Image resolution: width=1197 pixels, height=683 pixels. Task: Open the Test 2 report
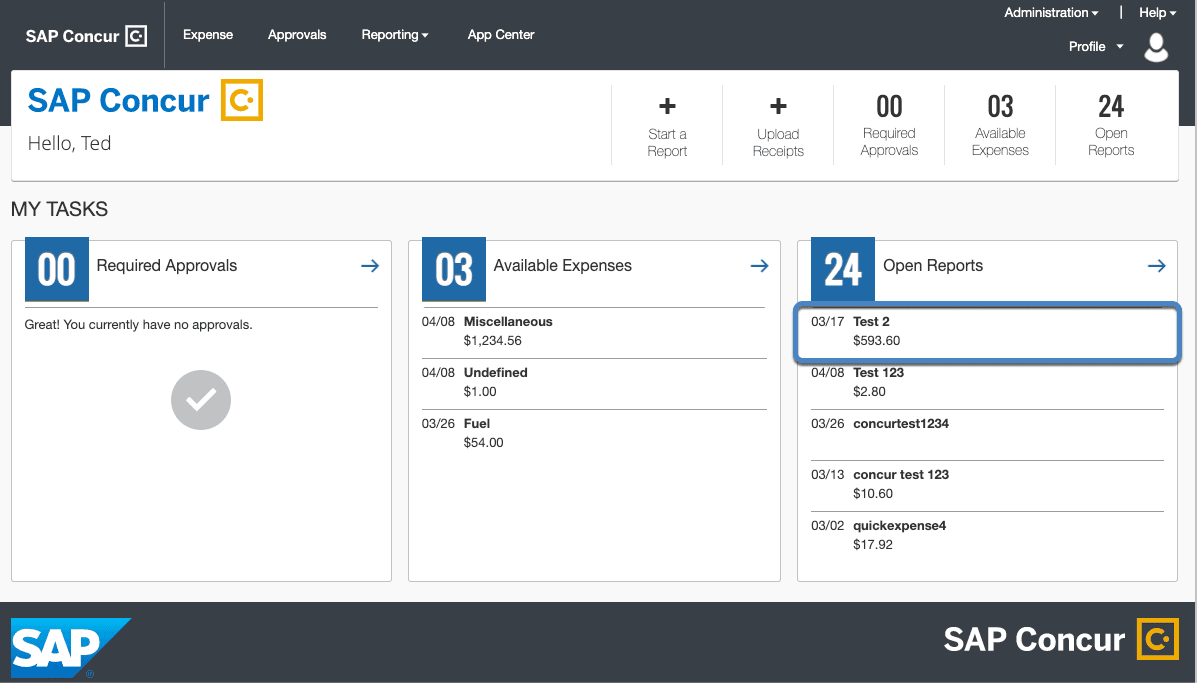pos(987,331)
